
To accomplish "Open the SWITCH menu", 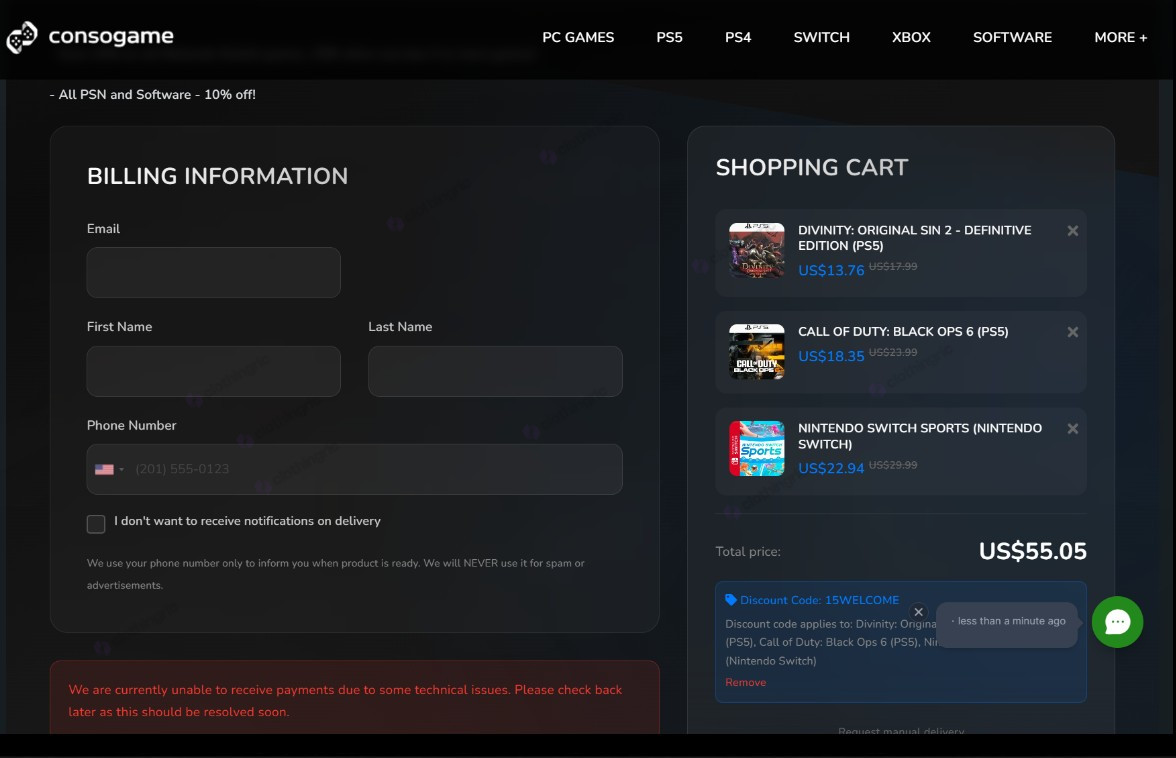I will coord(821,37).
